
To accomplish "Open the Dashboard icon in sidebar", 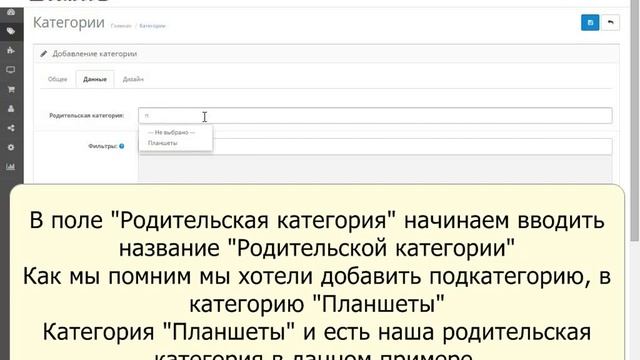I will click(x=11, y=12).
